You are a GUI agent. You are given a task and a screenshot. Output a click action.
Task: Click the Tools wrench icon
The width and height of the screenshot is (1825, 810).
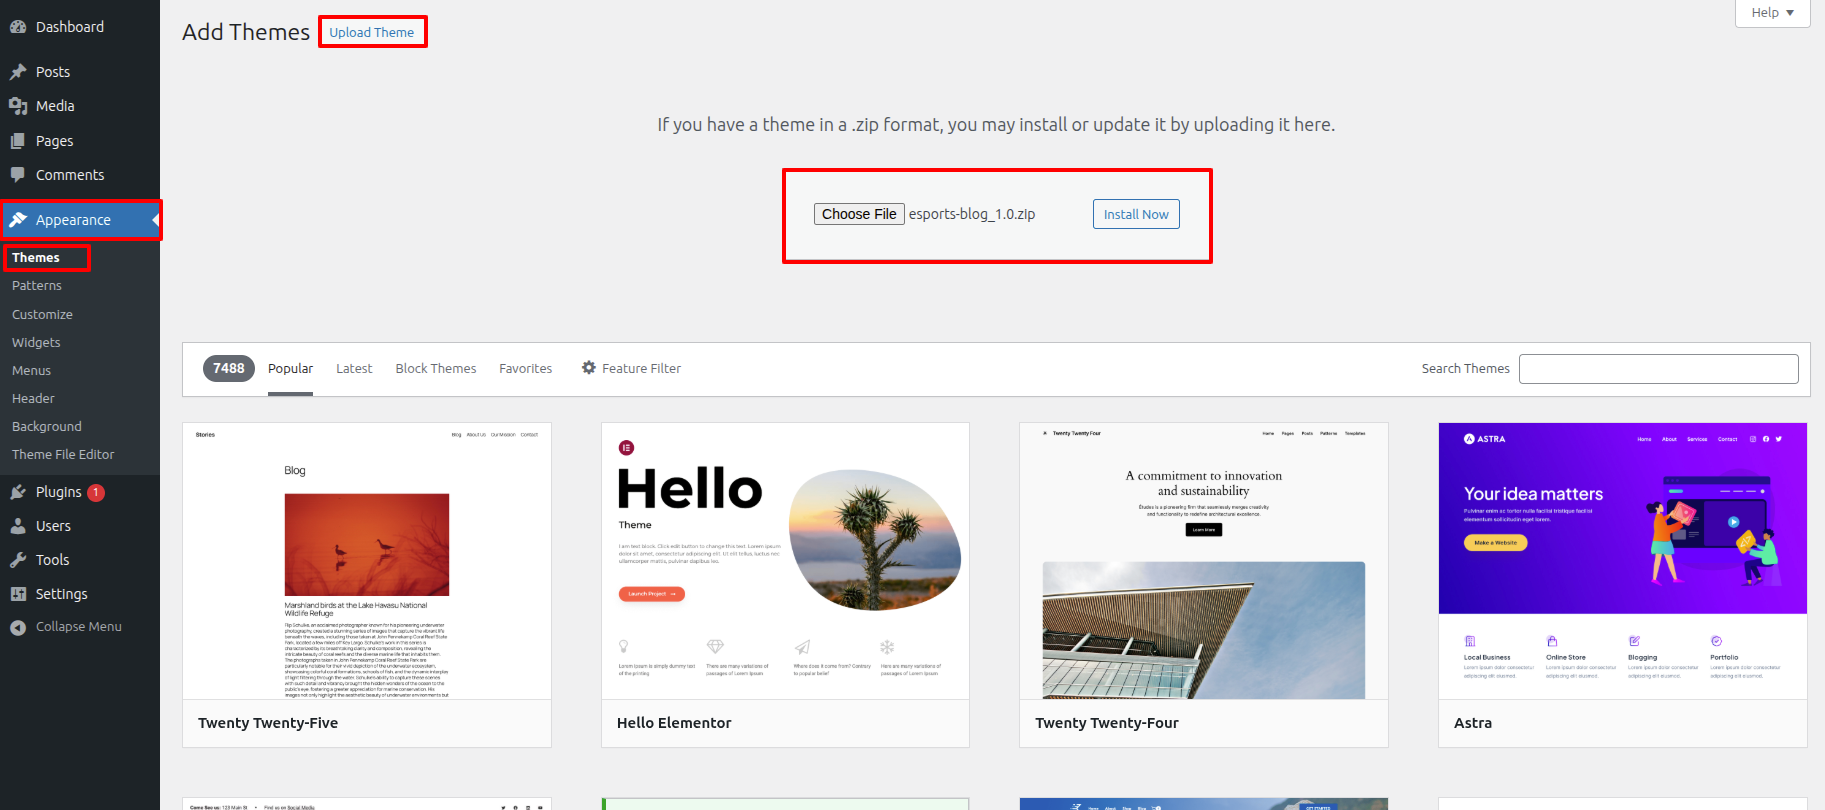(18, 560)
